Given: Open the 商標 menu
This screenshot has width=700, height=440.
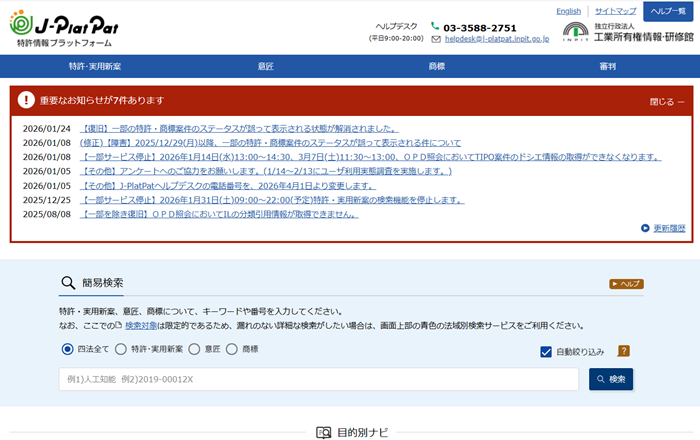Looking at the screenshot, I should (437, 66).
